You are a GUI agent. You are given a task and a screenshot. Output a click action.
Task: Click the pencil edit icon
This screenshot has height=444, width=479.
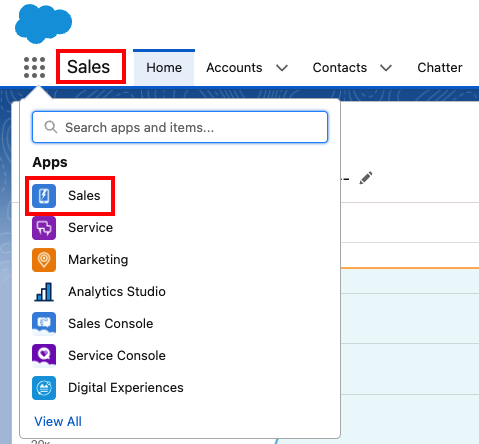pyautogui.click(x=366, y=178)
